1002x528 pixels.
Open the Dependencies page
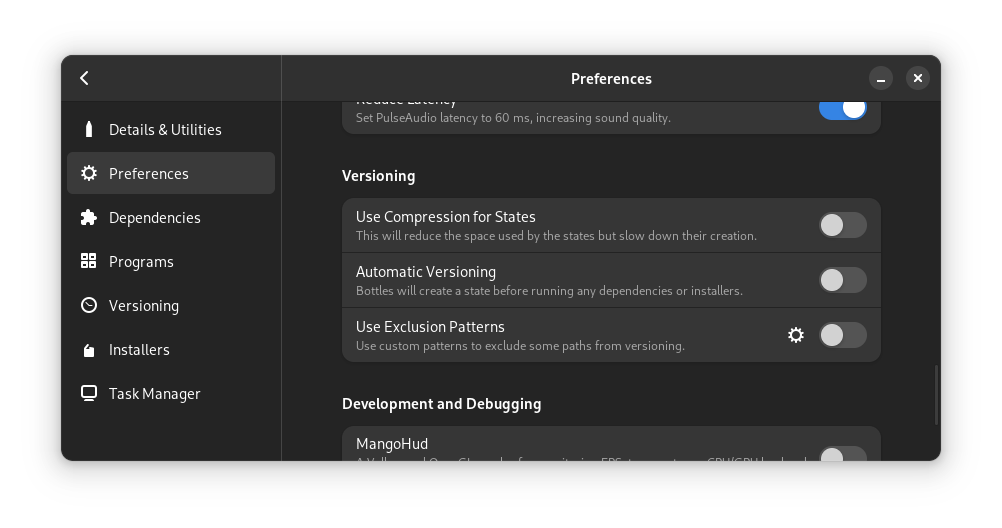[x=155, y=217]
